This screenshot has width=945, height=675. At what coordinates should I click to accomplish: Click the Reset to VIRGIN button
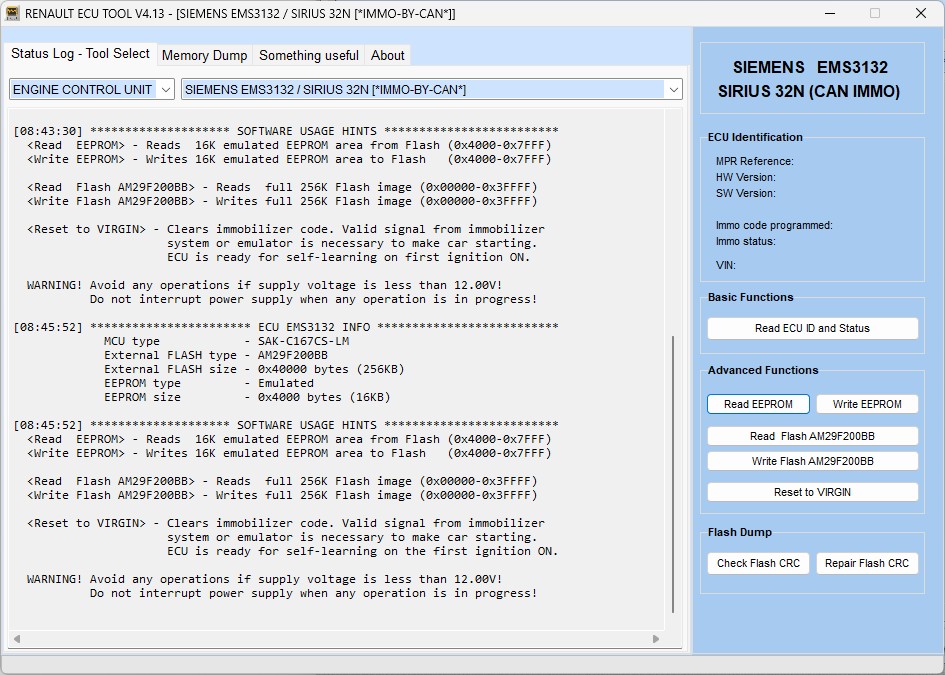tap(812, 492)
